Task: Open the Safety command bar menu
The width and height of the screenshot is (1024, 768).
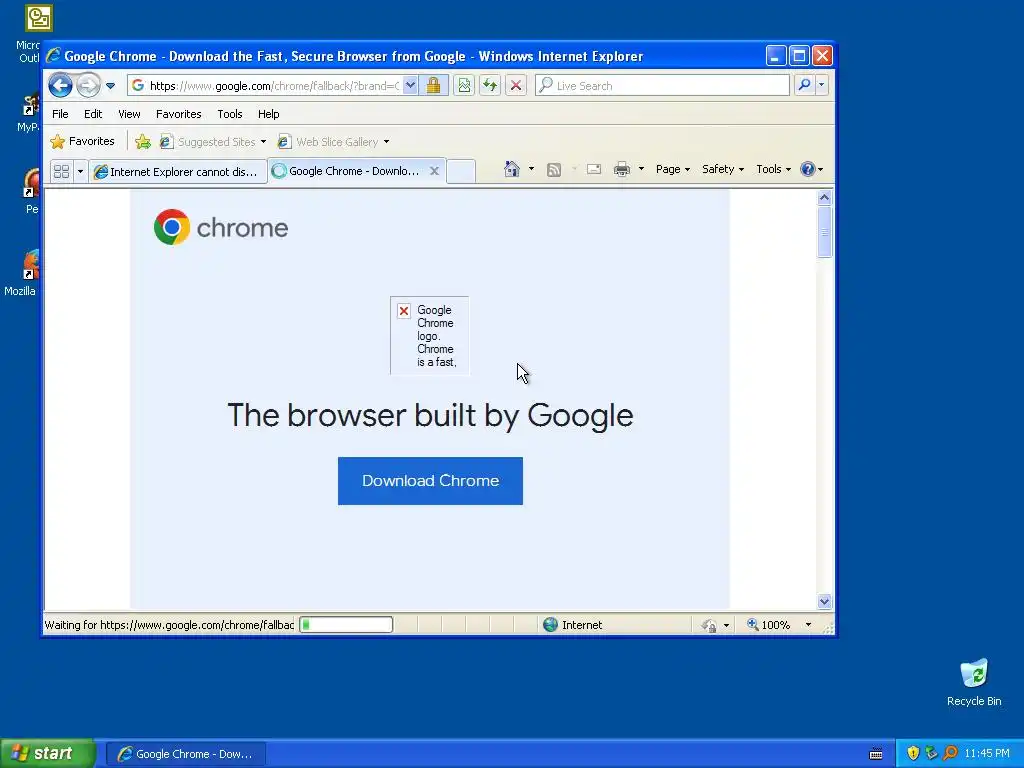Action: (x=723, y=169)
